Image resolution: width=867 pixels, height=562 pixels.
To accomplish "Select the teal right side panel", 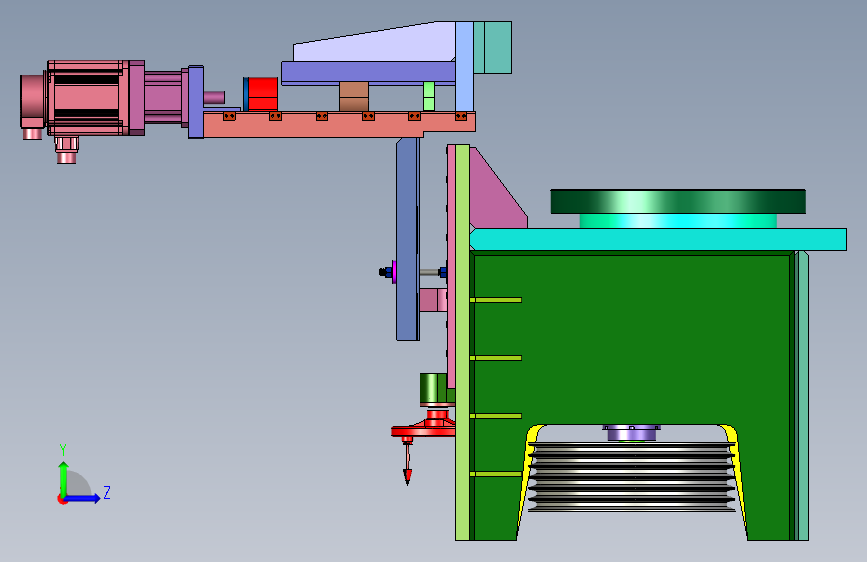I will pos(802,396).
